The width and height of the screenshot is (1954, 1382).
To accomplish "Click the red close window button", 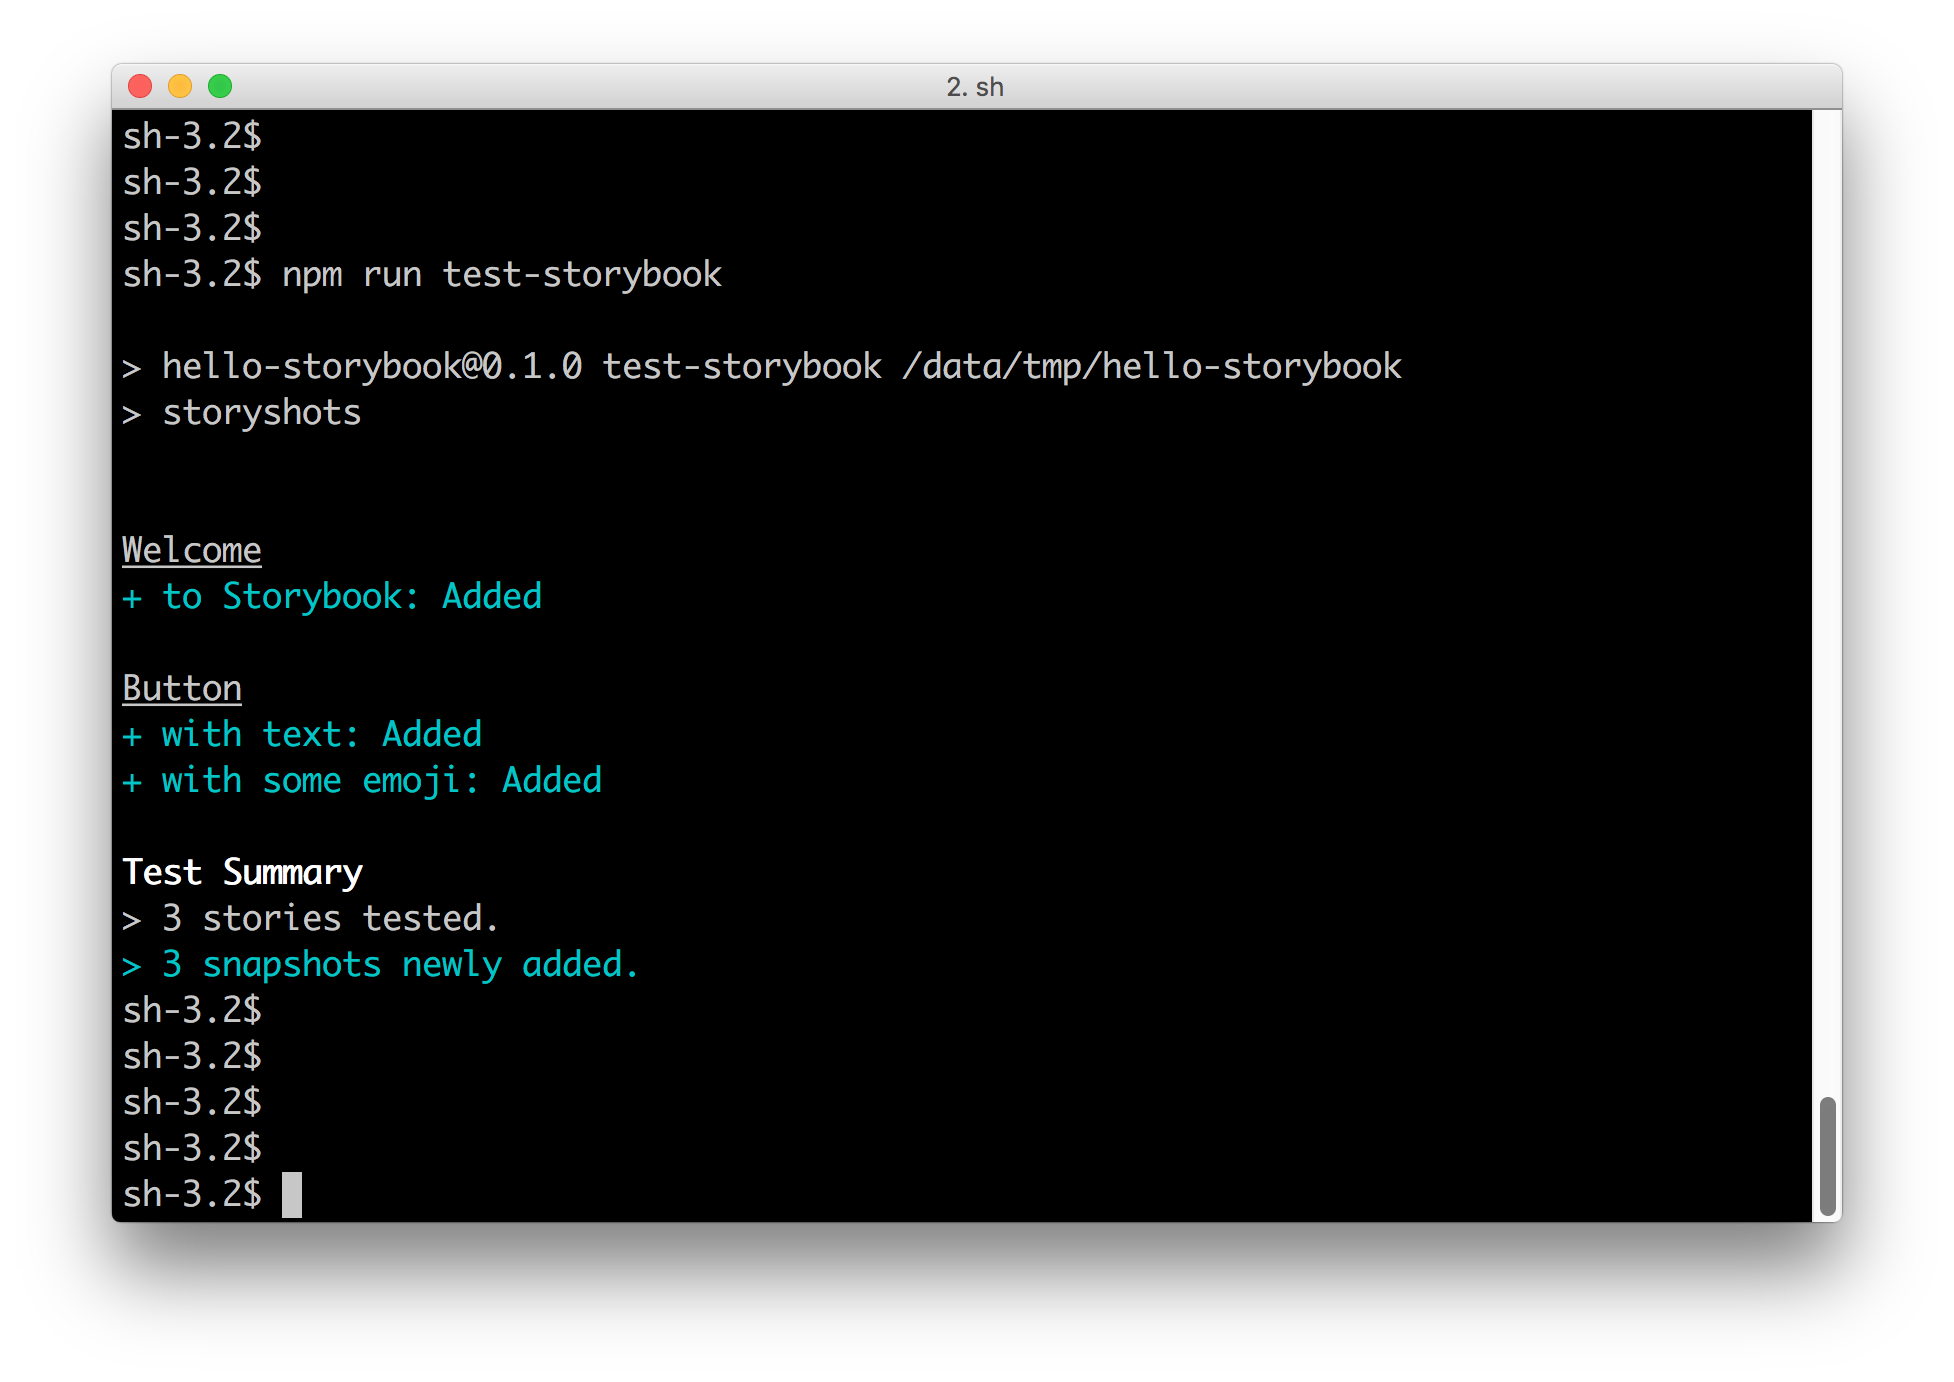I will pos(140,86).
